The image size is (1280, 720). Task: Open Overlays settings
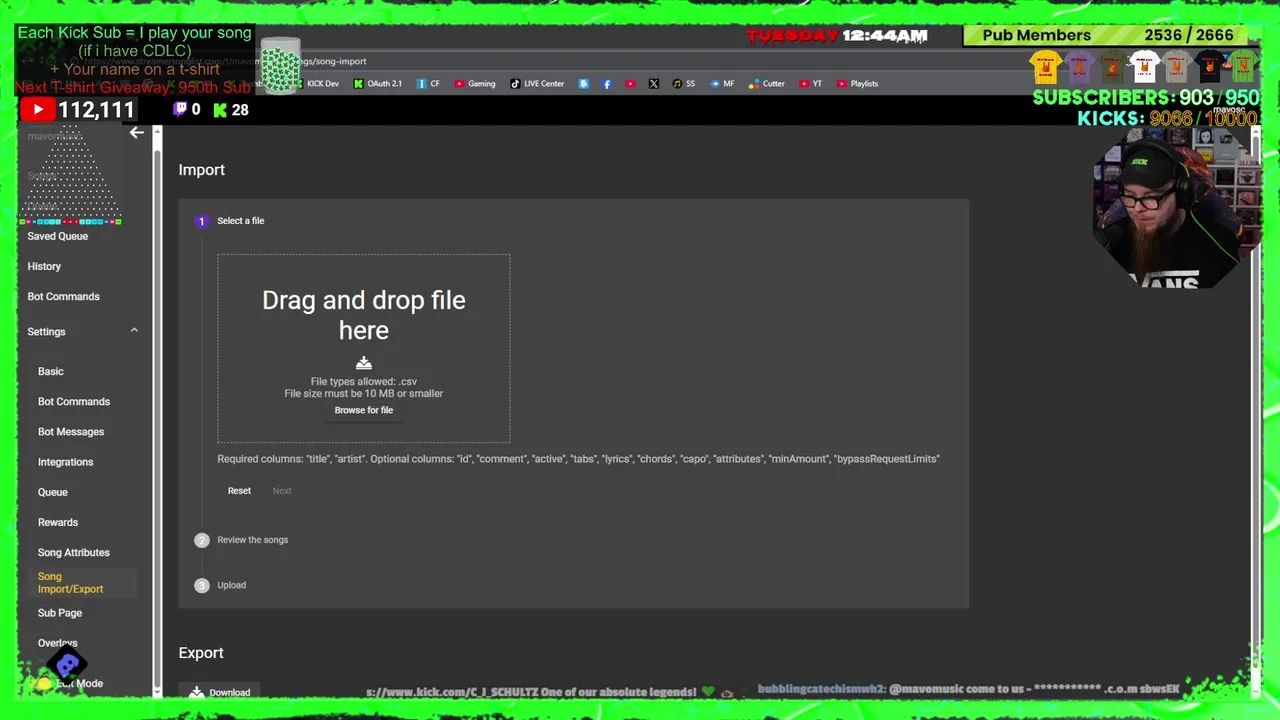(x=58, y=643)
